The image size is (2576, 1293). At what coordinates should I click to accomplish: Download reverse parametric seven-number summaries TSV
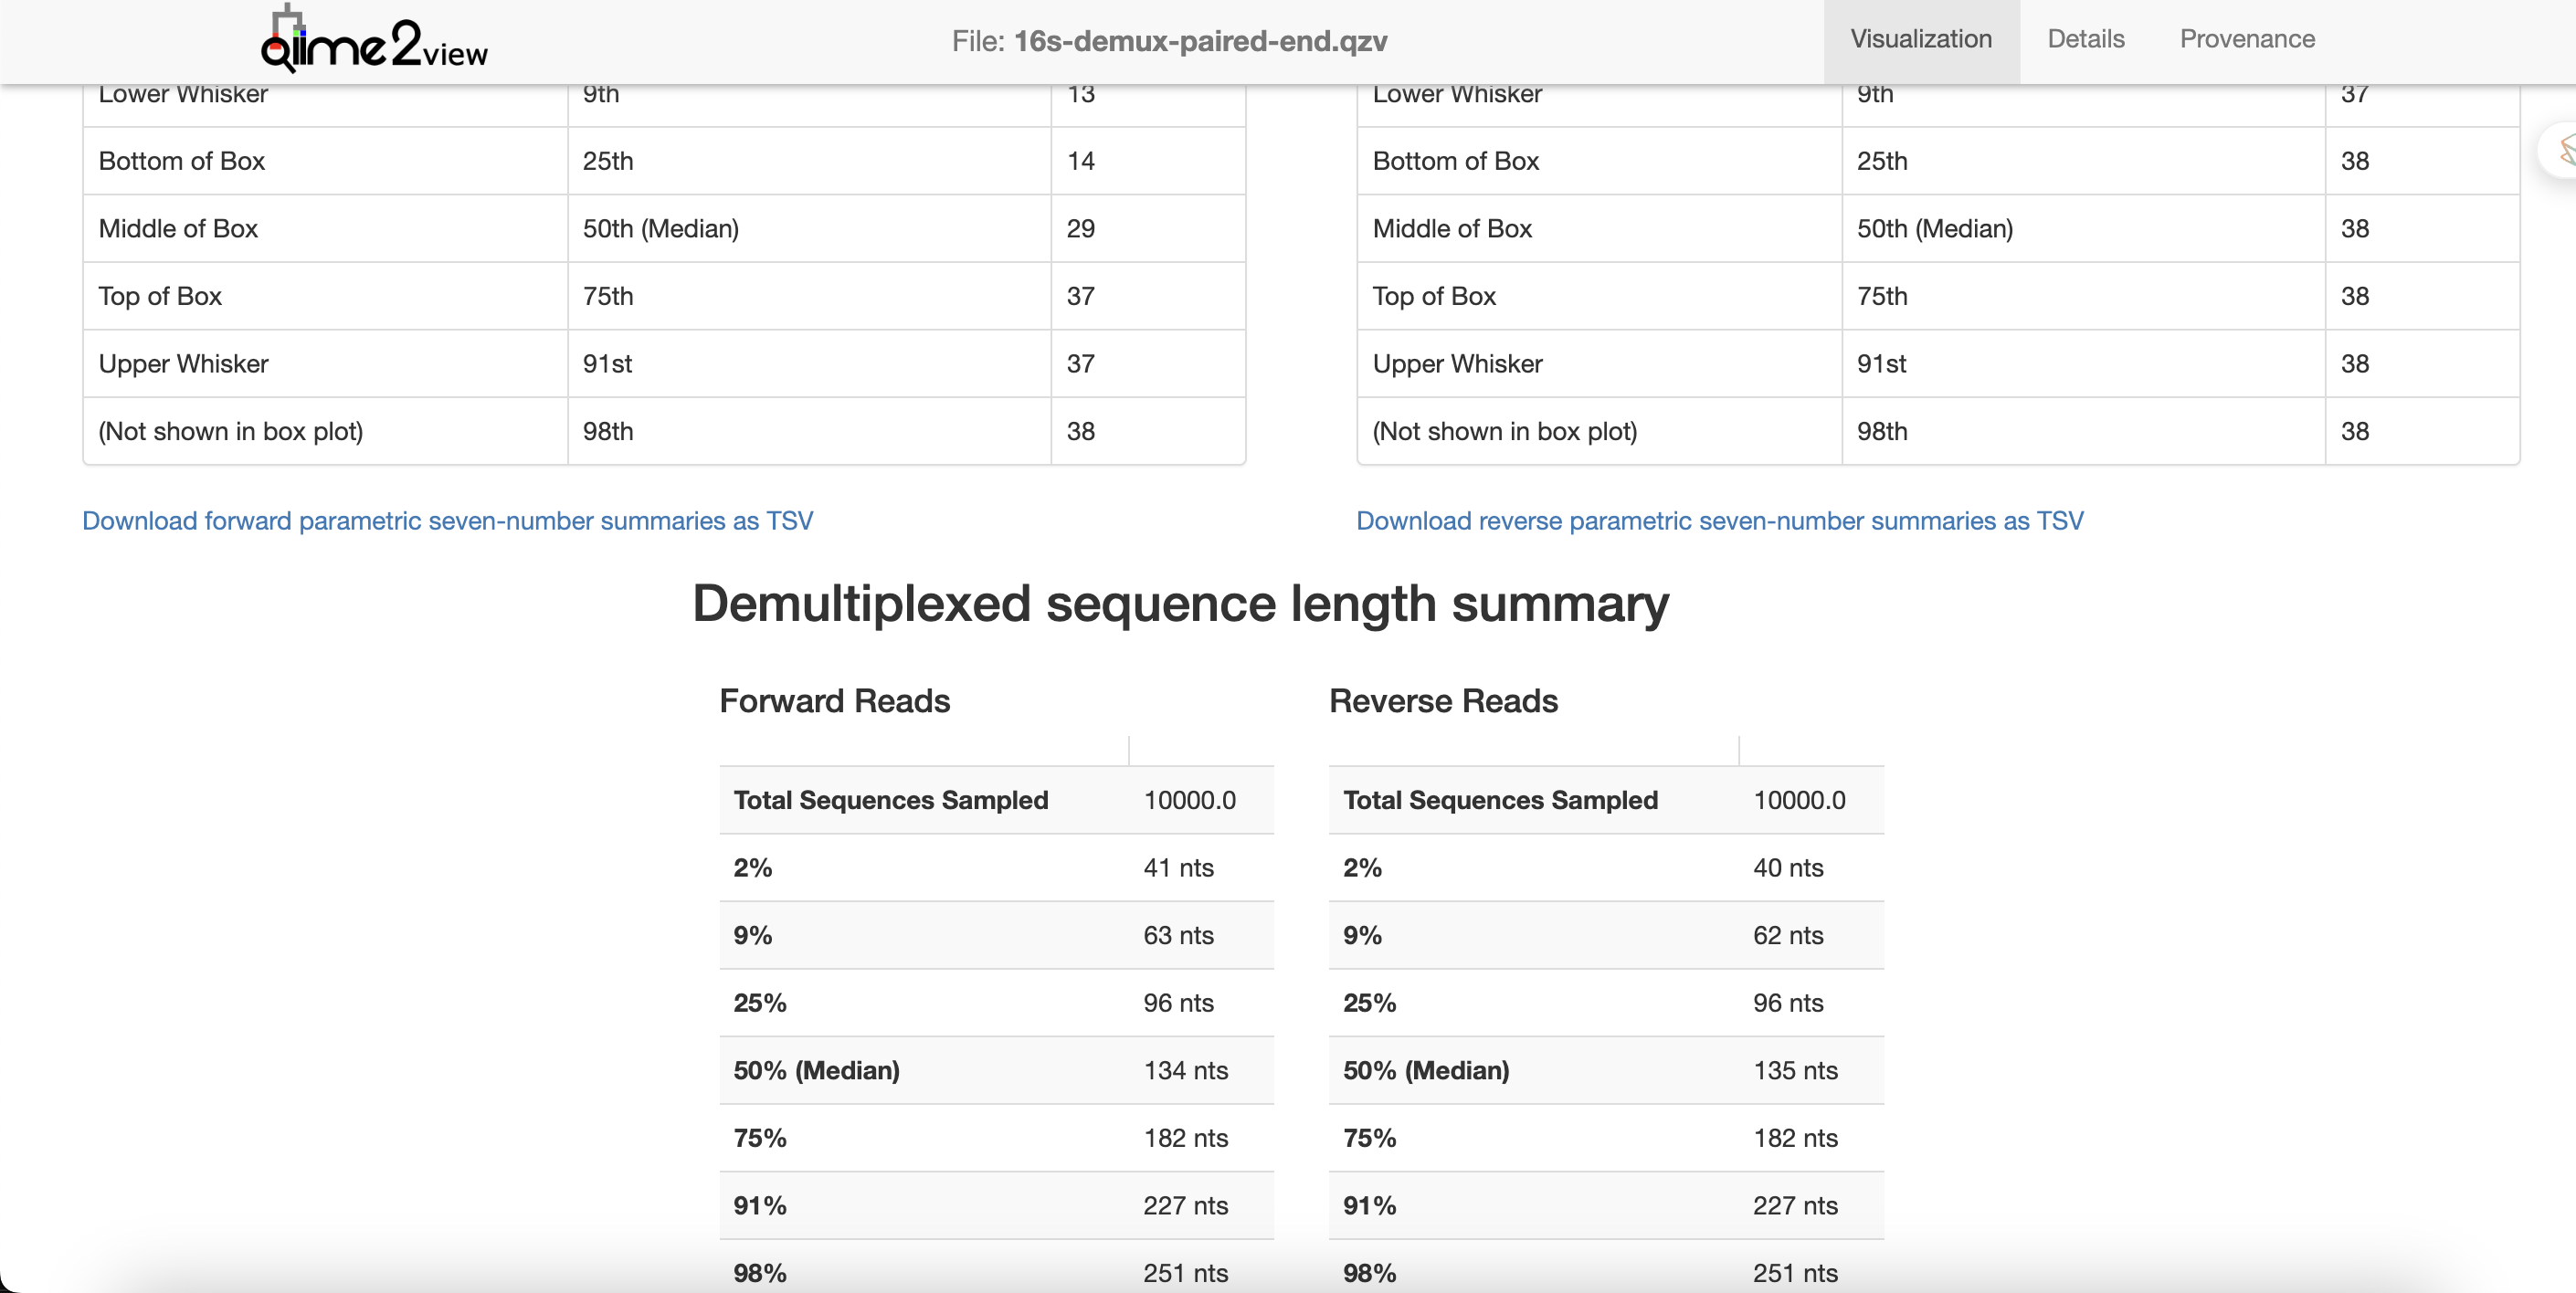tap(1719, 521)
